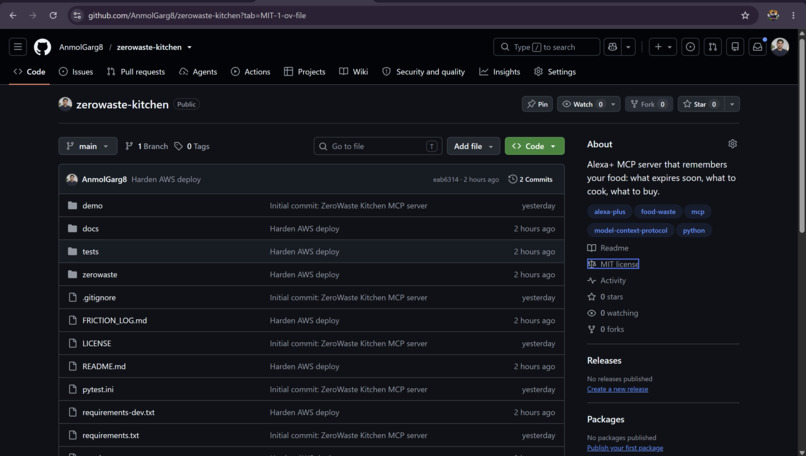Switch to the Actions tab
Viewport: 806px width, 456px height.
pyautogui.click(x=250, y=71)
